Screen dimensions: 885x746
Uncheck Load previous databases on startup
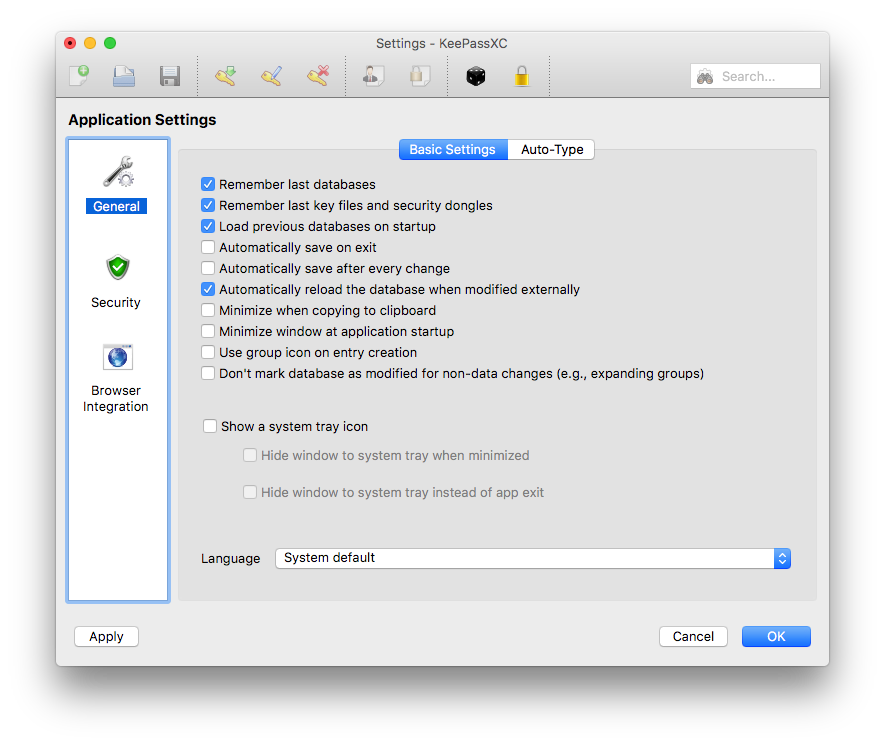[x=208, y=226]
